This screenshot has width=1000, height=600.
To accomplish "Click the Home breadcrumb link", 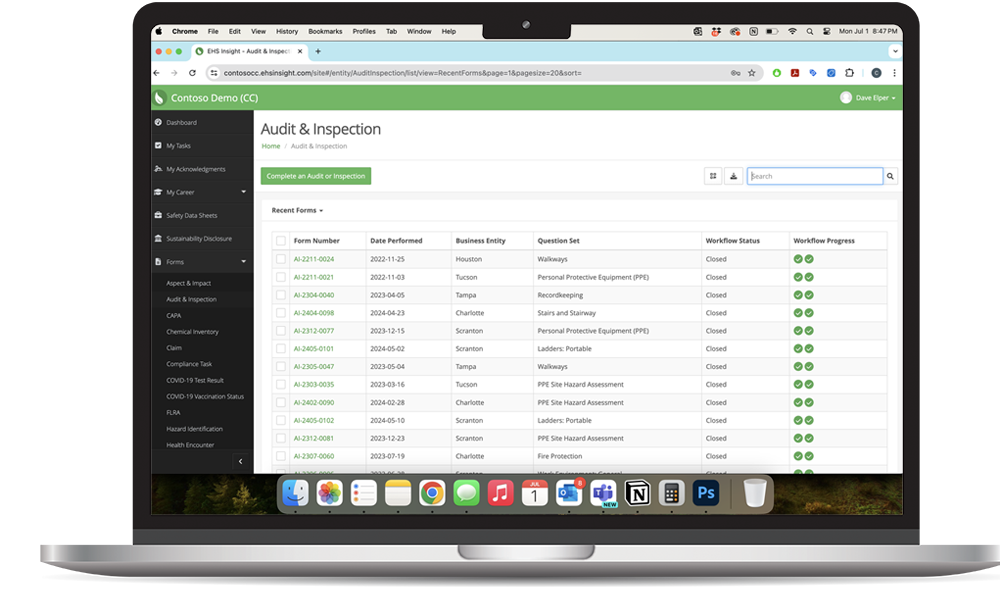I will coord(271,146).
